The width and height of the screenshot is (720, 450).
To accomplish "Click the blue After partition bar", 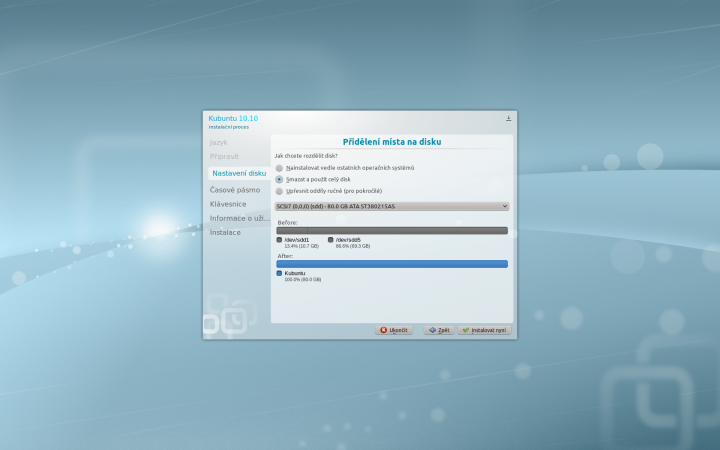I will (392, 264).
